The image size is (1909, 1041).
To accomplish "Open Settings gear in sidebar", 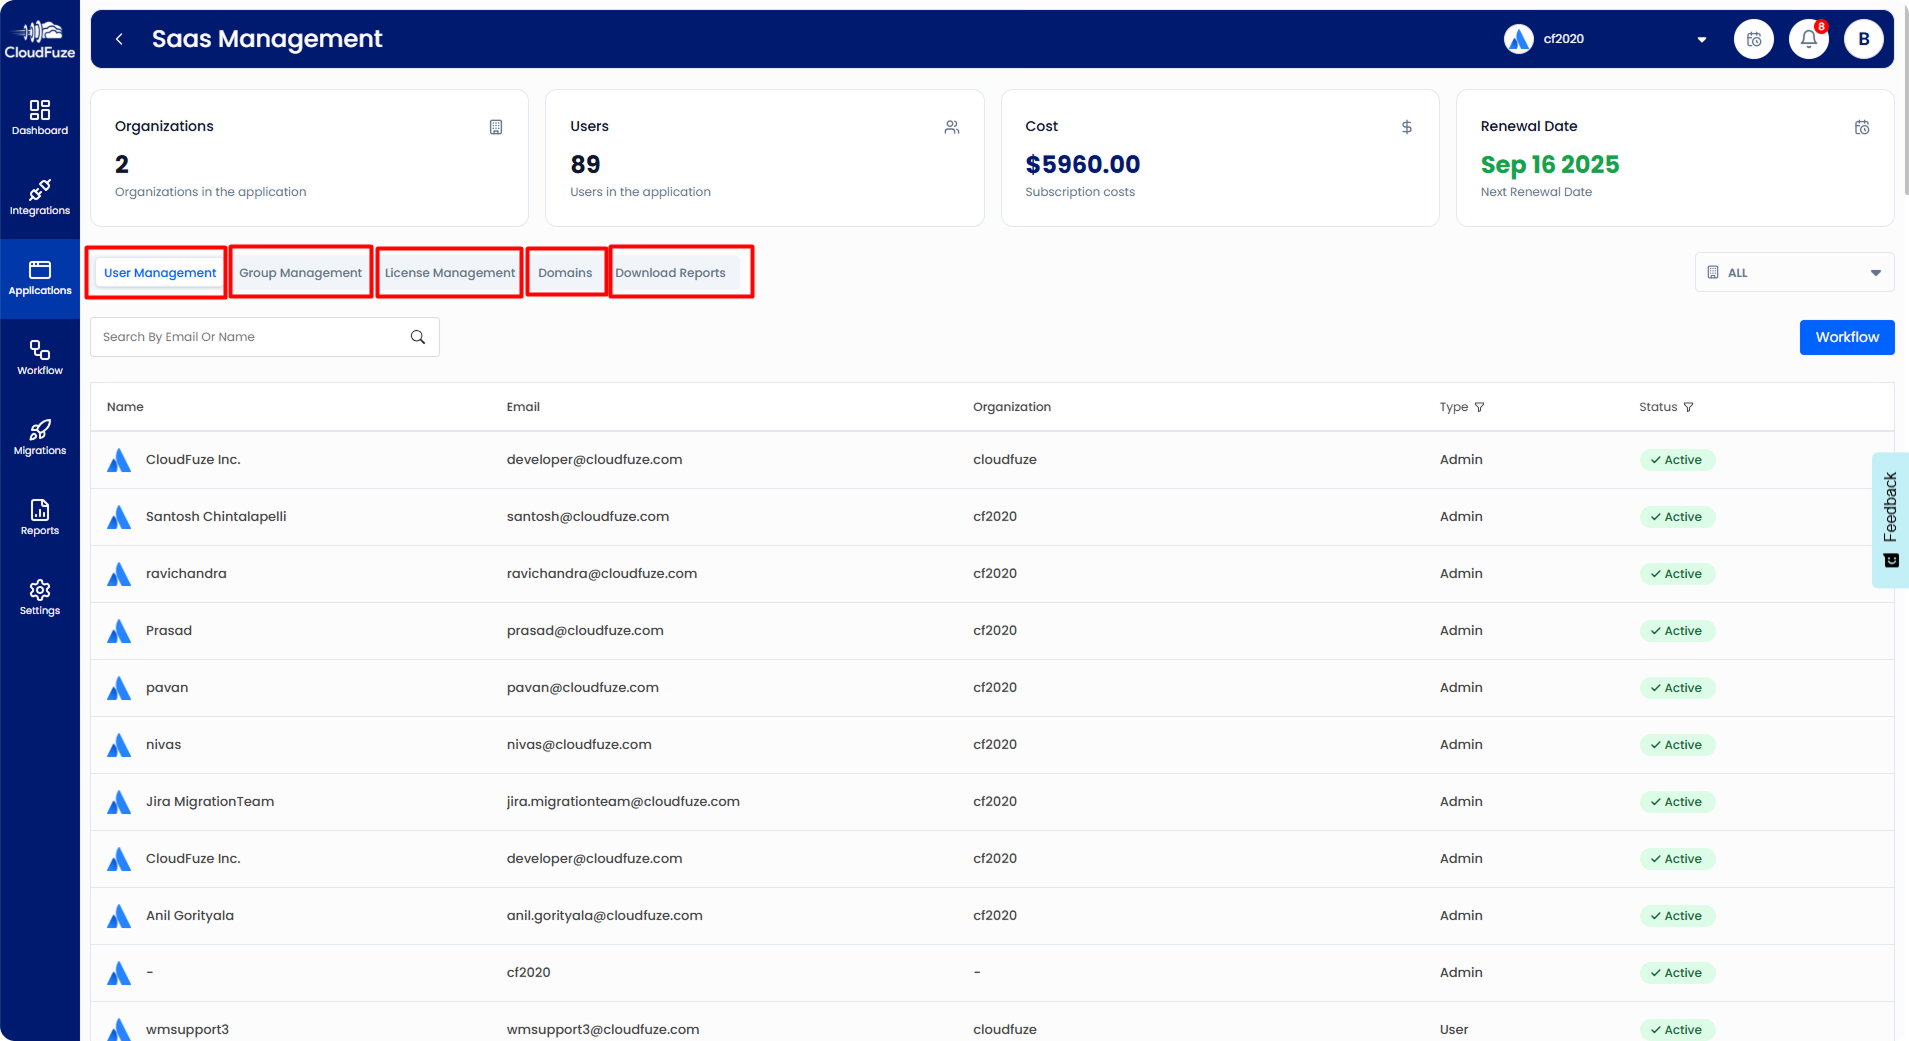I will (x=40, y=598).
